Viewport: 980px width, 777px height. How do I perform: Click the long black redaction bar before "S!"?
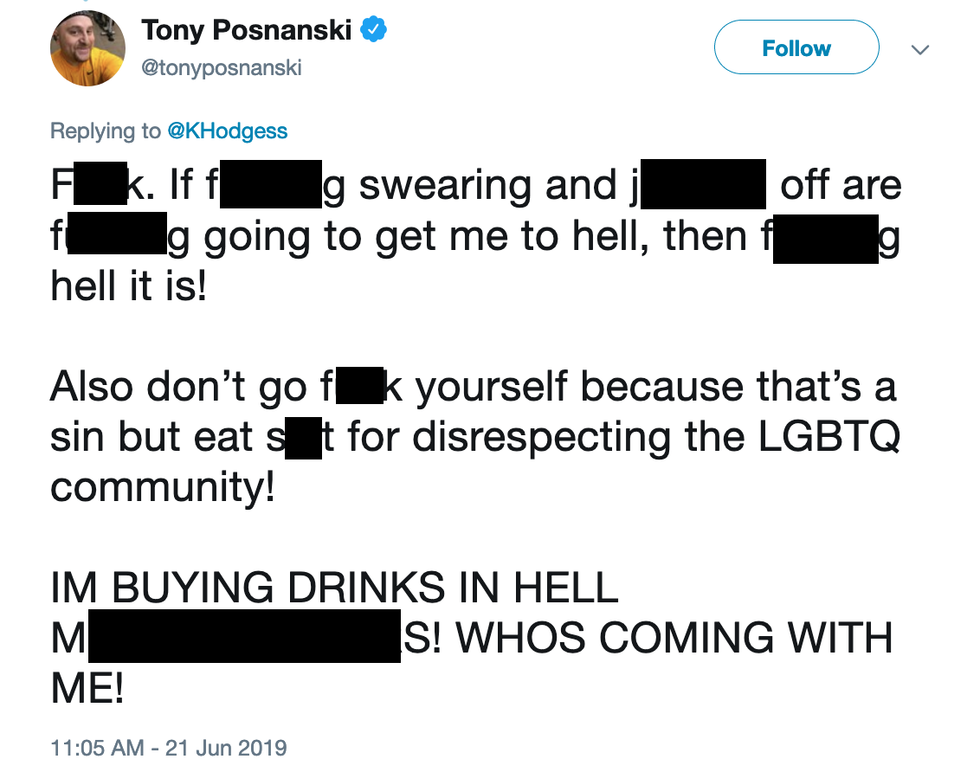point(245,638)
